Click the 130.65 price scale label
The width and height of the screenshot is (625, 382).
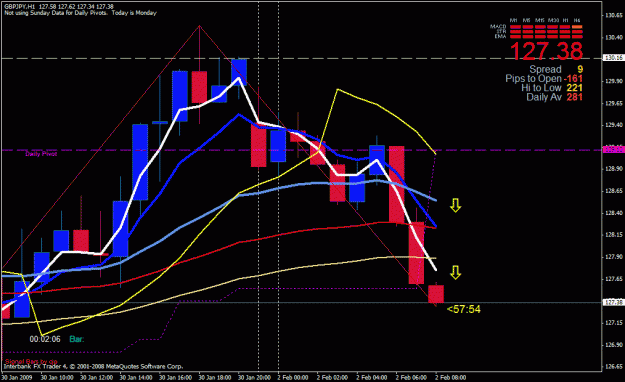coord(614,16)
